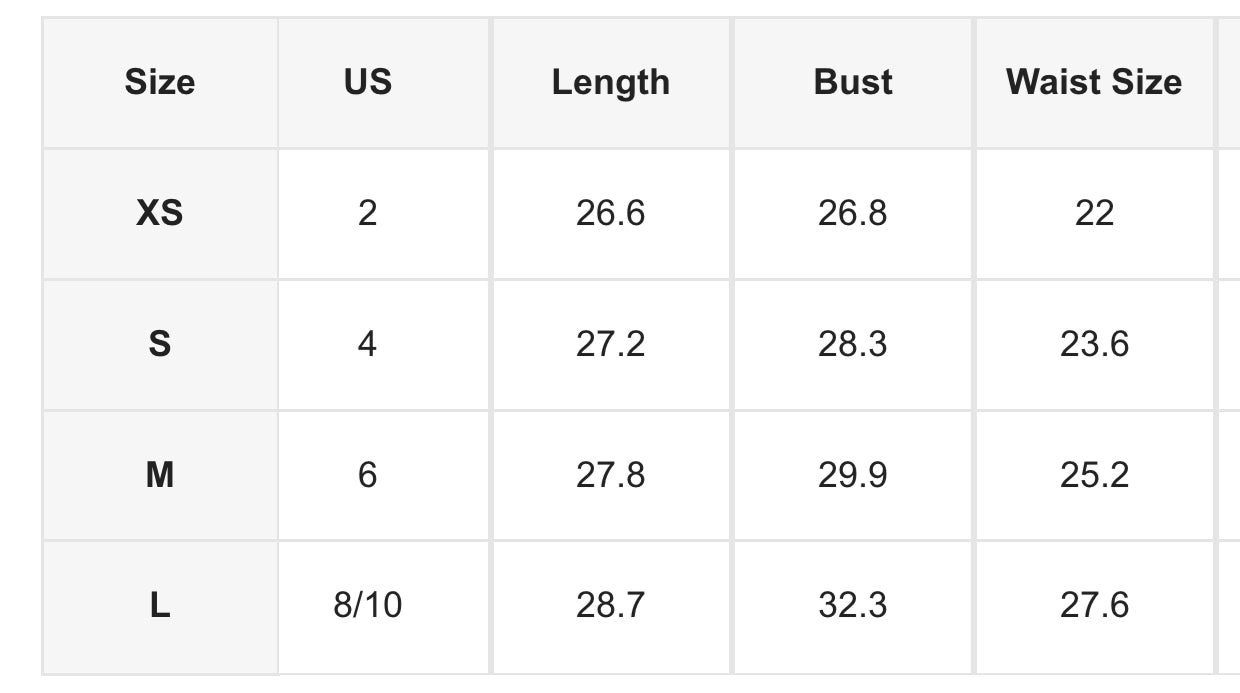Viewport: 1240px width, 693px height.
Task: Click the 27.2 length cell
Action: [611, 344]
